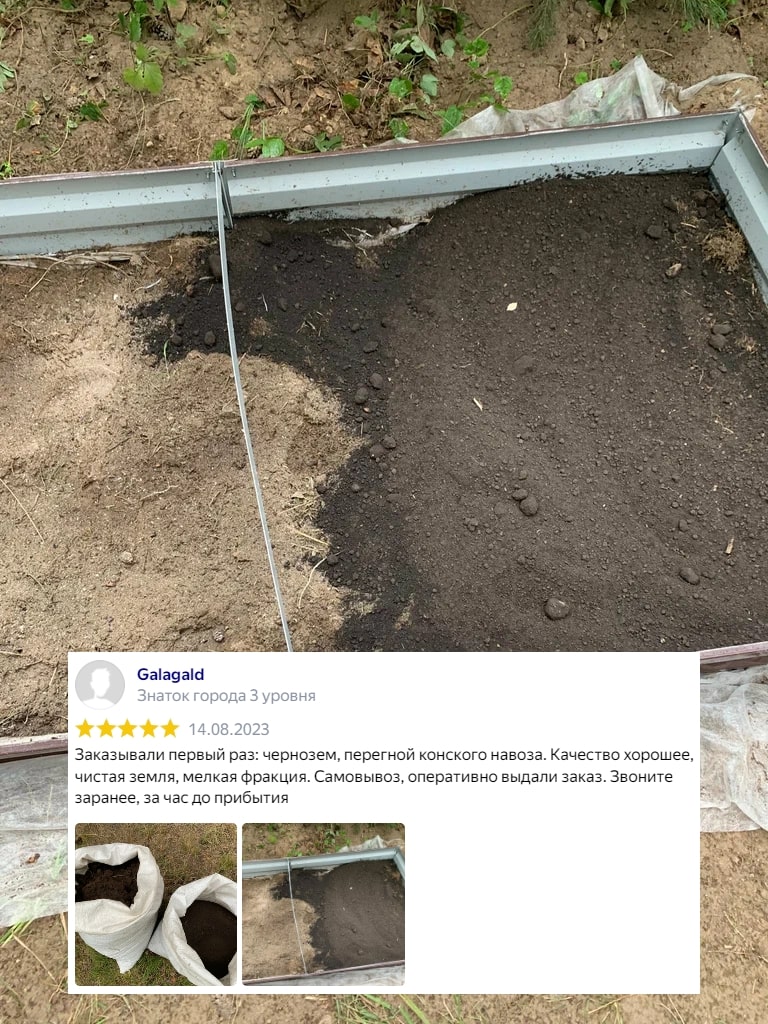Viewport: 768px width, 1024px height.
Task: Select the fourth yellow rating star
Action: point(149,729)
